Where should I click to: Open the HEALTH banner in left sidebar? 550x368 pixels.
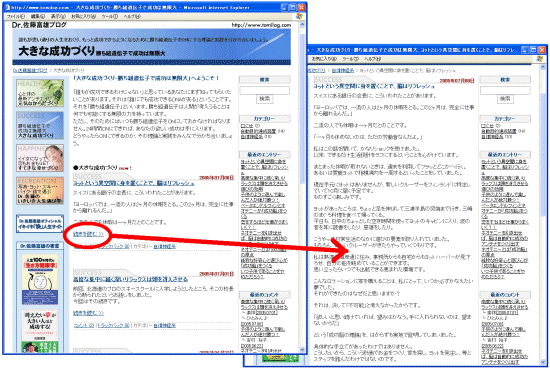[x=40, y=93]
